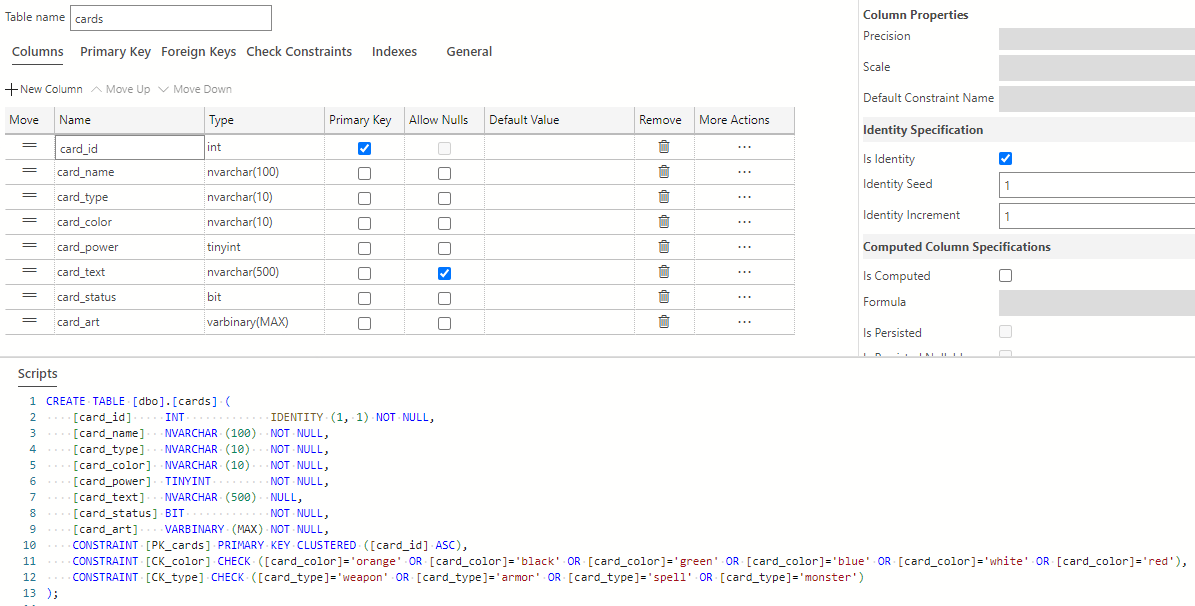The width and height of the screenshot is (1195, 606).
Task: Remove the card_name column via trash icon
Action: pyautogui.click(x=664, y=172)
